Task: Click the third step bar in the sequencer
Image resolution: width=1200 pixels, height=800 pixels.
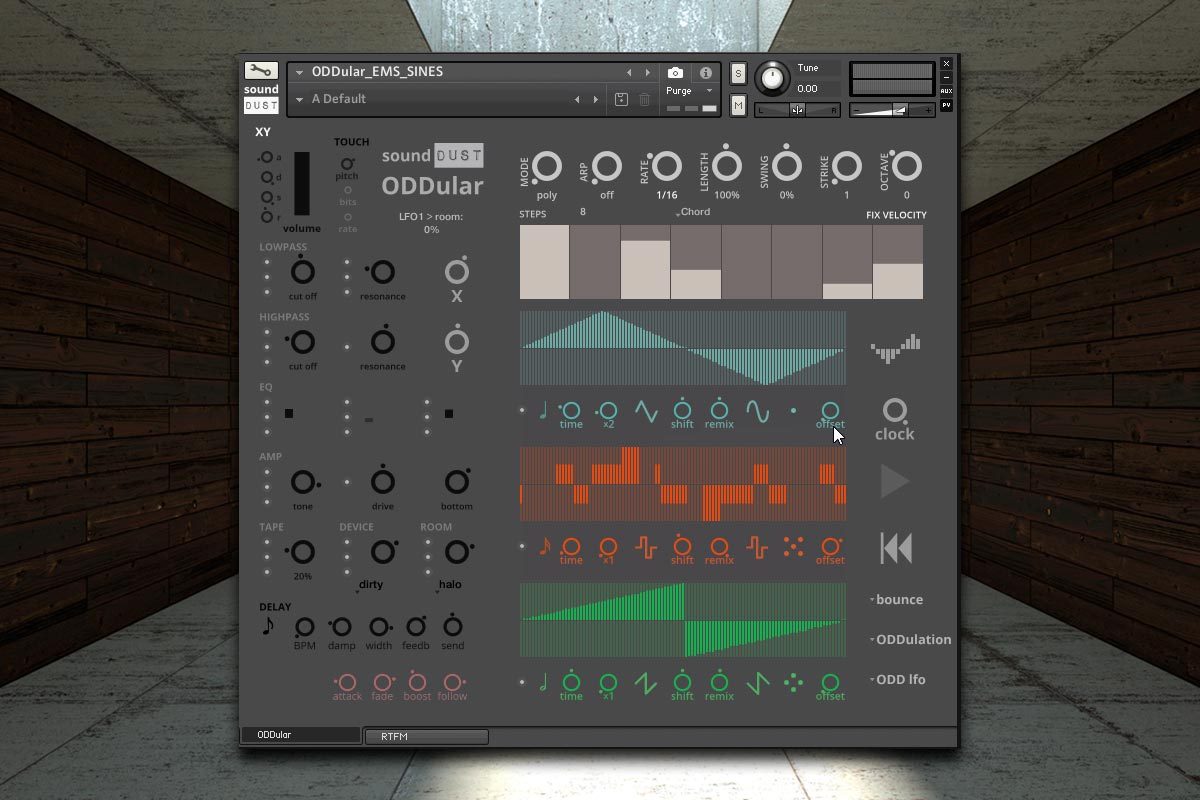Action: click(645, 262)
